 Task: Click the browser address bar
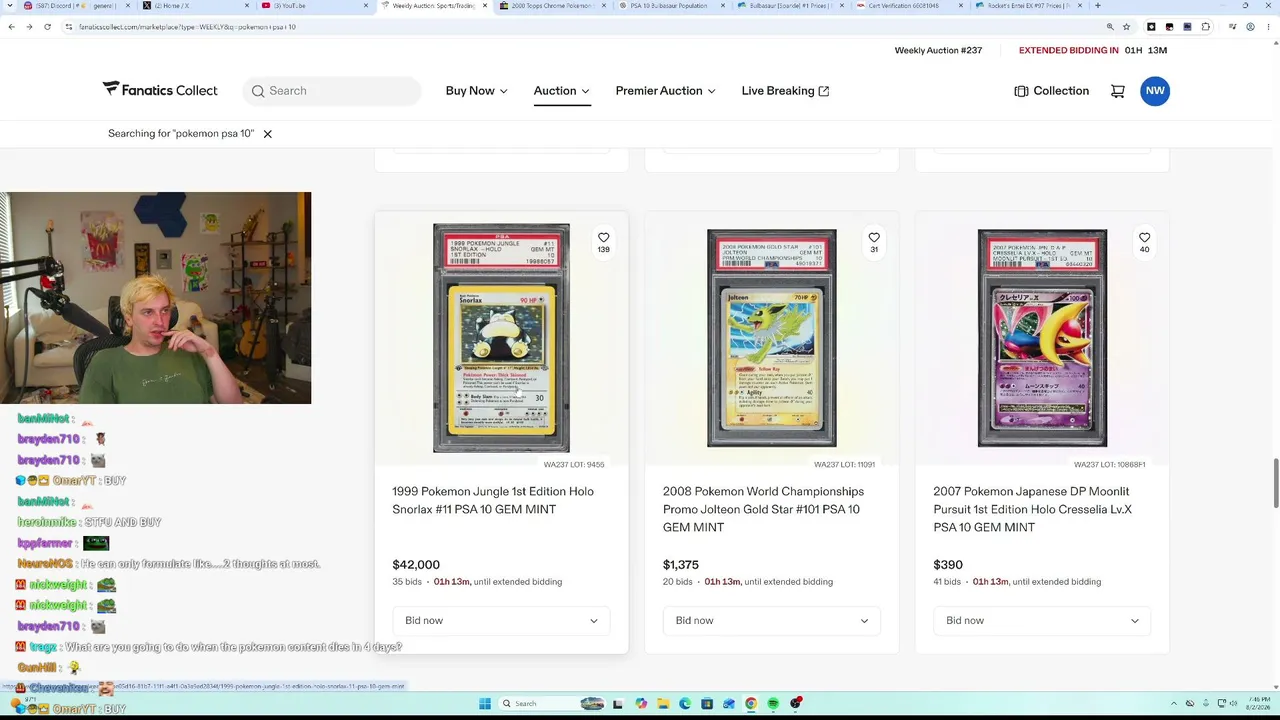[x=580, y=27]
